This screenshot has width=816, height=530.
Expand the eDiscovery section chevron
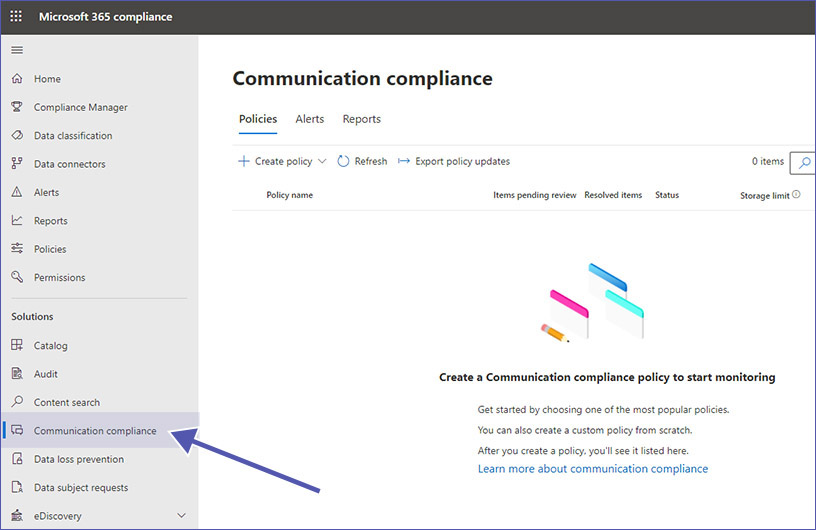(x=181, y=516)
